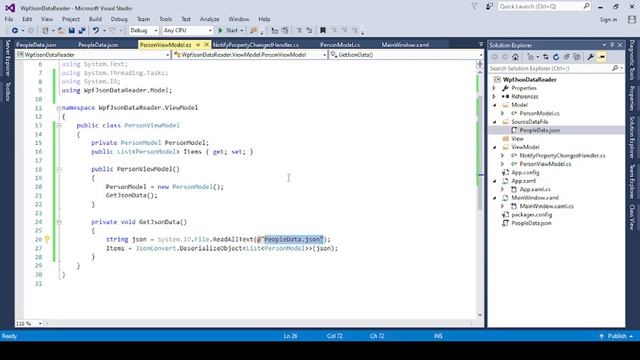Open the Debug menu
640x360 pixels.
pos(119,19)
